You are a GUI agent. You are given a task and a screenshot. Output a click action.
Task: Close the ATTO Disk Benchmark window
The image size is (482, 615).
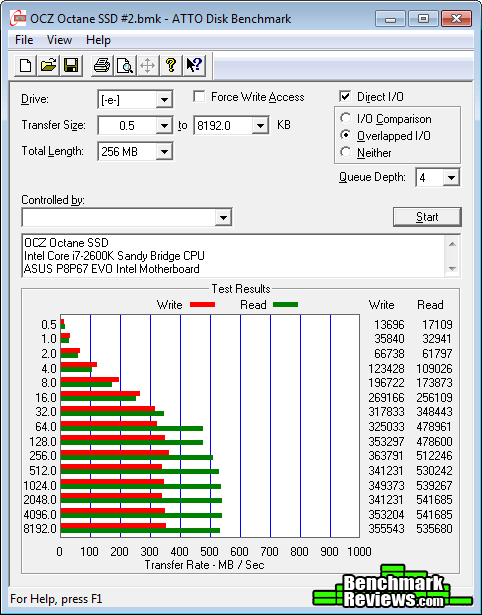[456, 18]
